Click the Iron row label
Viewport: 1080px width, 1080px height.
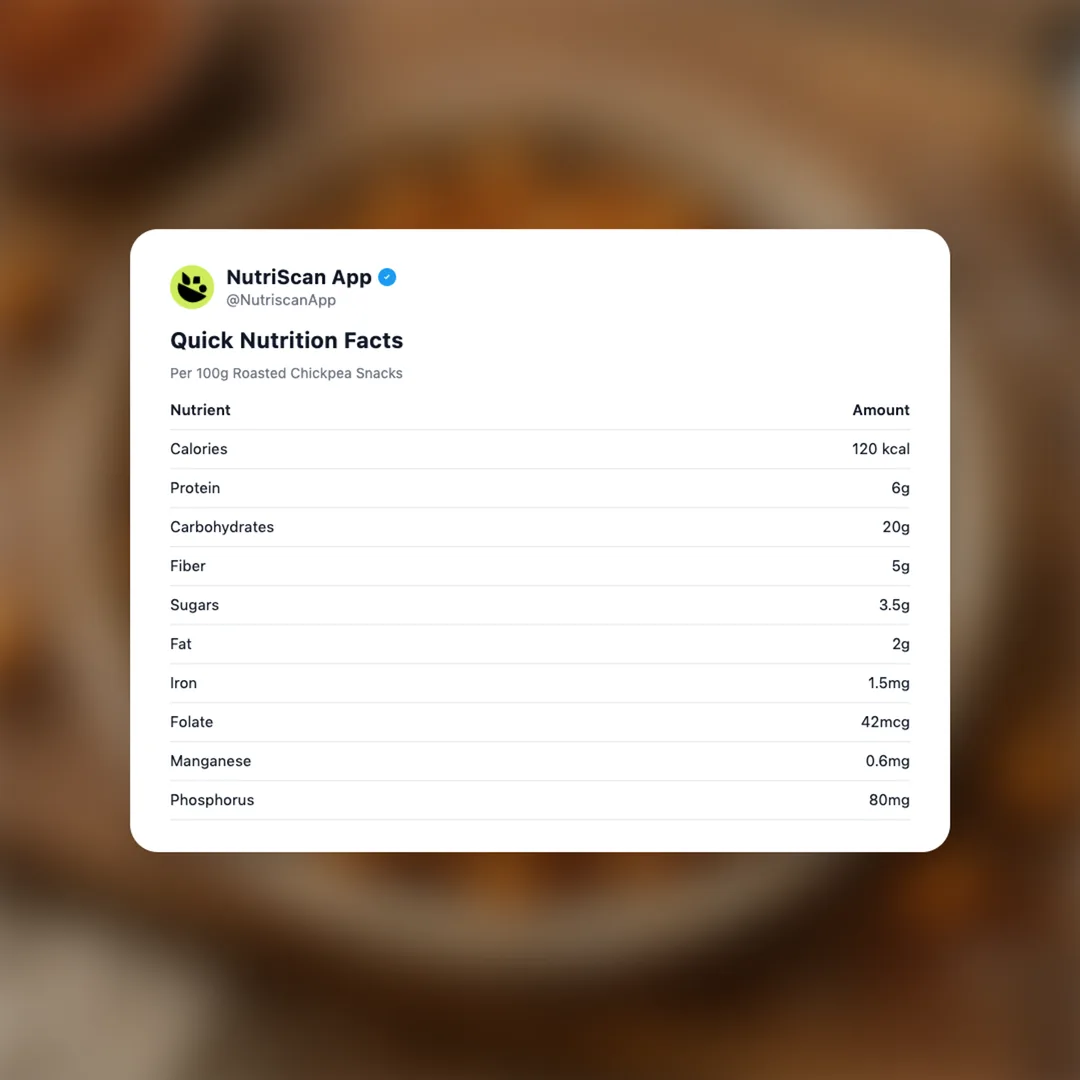point(183,683)
